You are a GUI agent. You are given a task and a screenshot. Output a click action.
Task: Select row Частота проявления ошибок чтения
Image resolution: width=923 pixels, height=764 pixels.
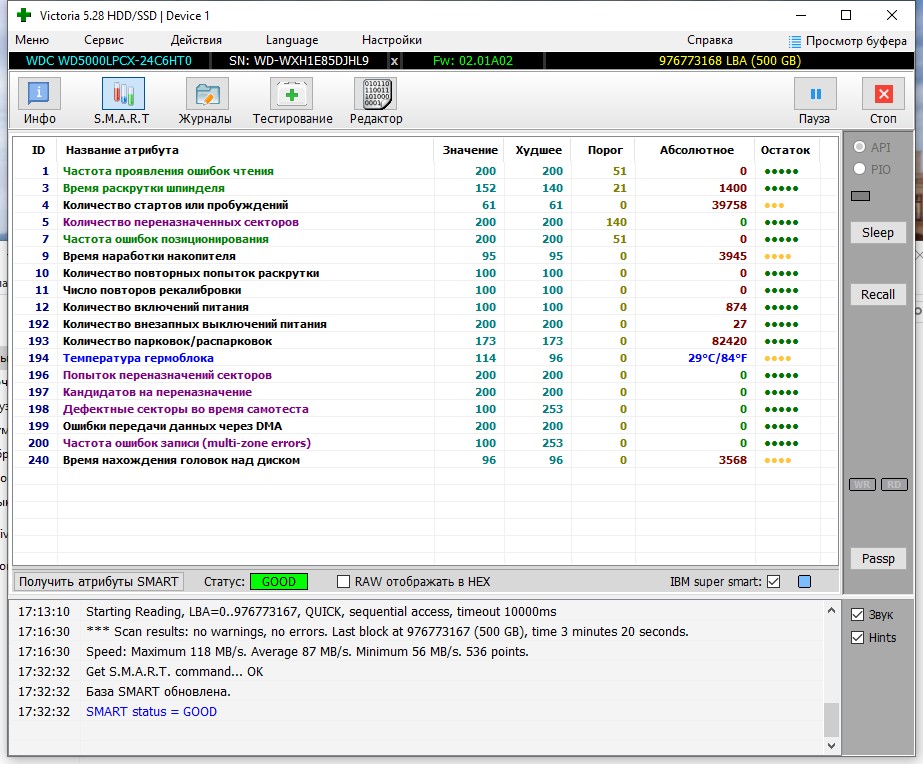pos(425,171)
